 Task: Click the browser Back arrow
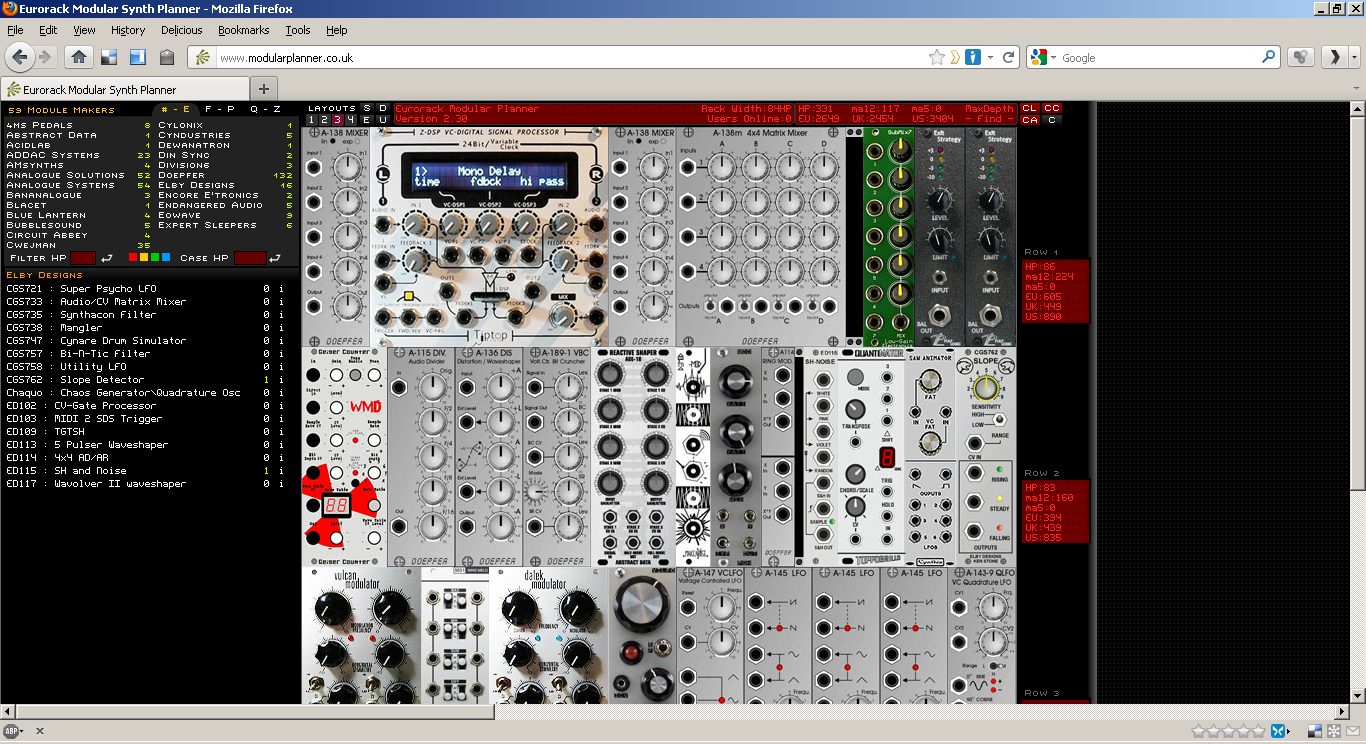[x=22, y=56]
